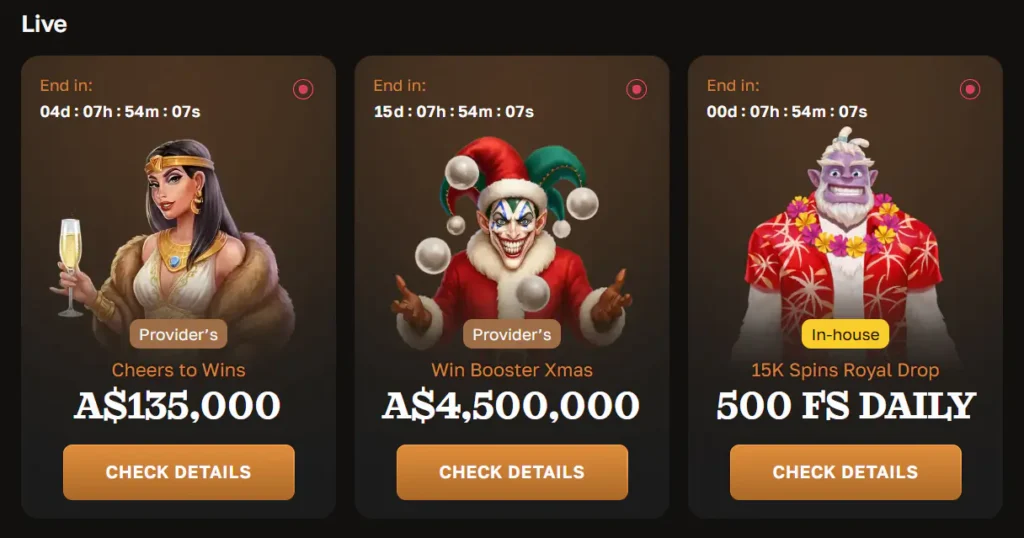Open the Win Booster Xmas tournament title
Image resolution: width=1024 pixels, height=538 pixels.
[x=512, y=370]
